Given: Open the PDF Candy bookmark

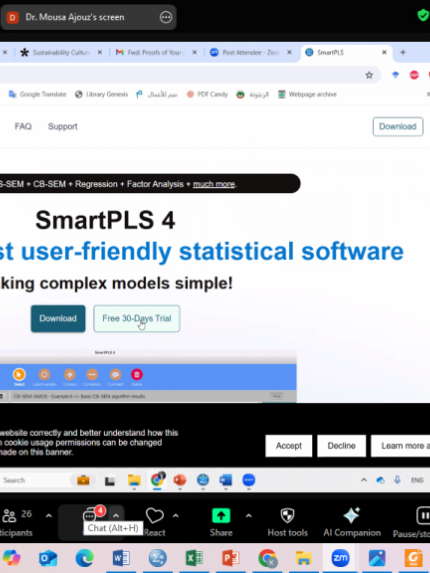Looking at the screenshot, I should pyautogui.click(x=207, y=94).
